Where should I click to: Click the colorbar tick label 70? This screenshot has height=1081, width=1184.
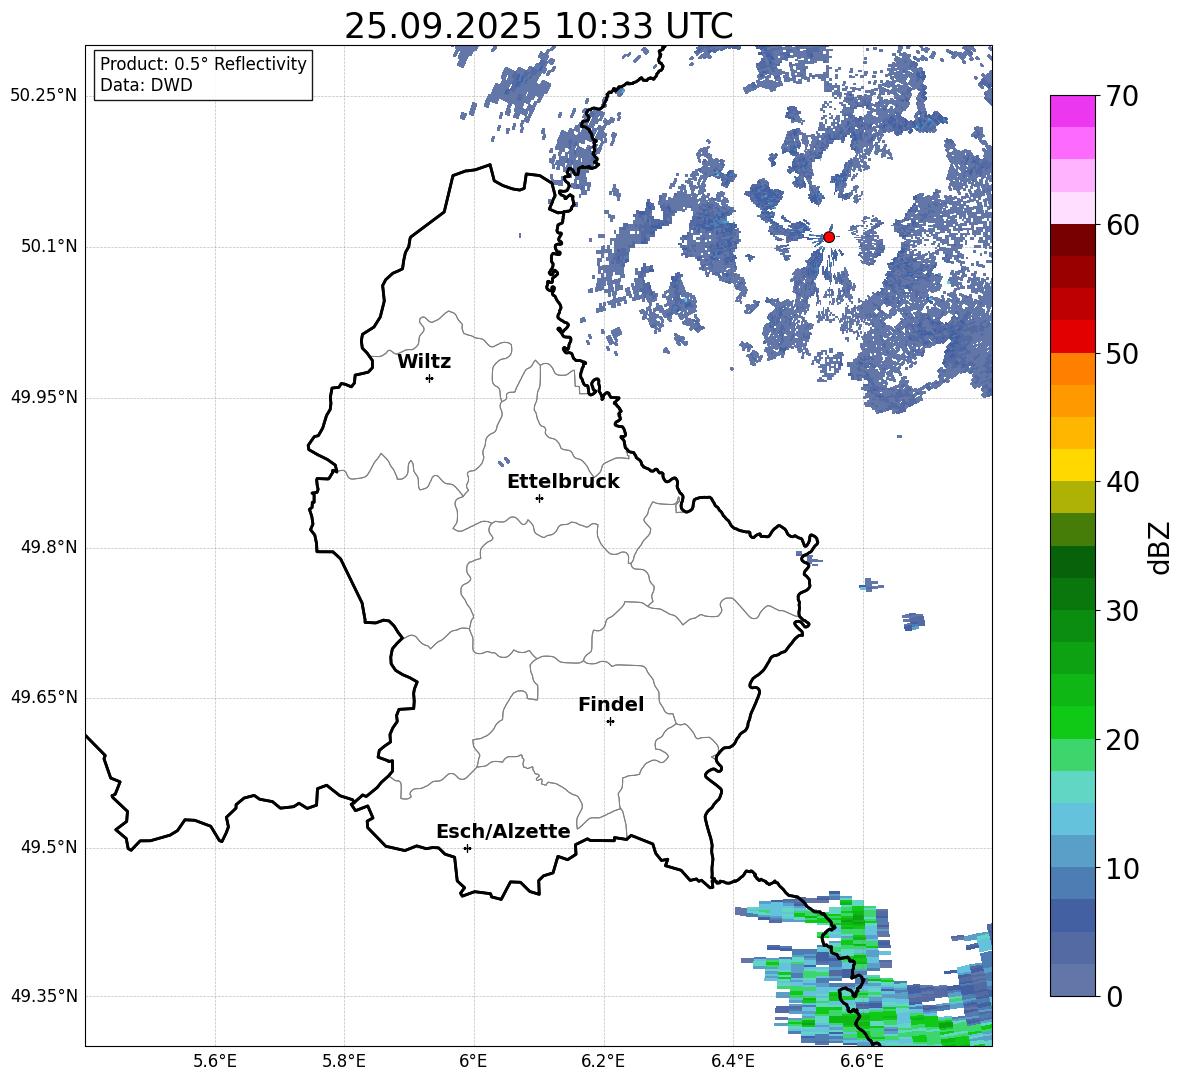tap(1122, 96)
